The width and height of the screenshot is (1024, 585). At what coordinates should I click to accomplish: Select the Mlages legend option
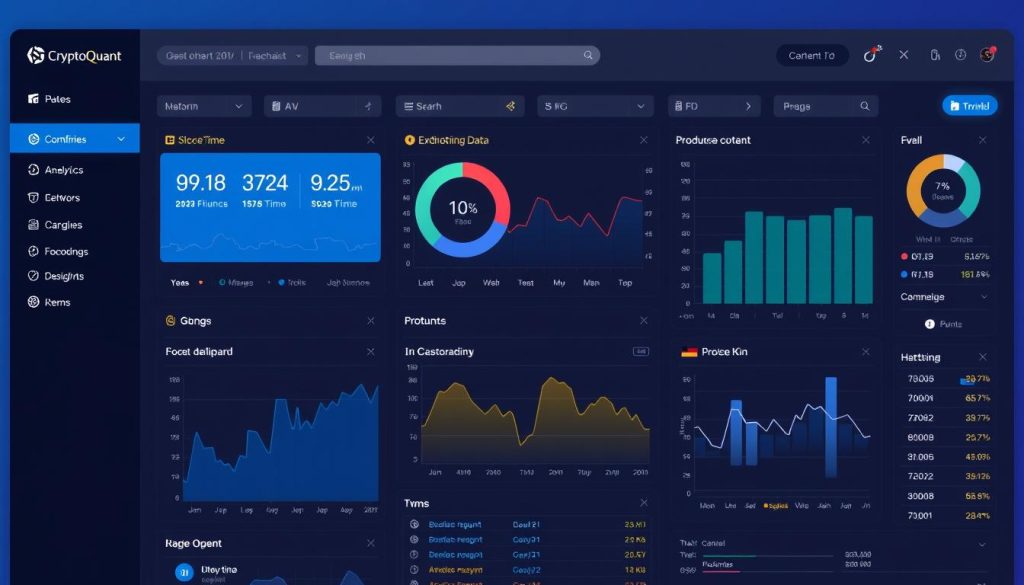pos(236,283)
